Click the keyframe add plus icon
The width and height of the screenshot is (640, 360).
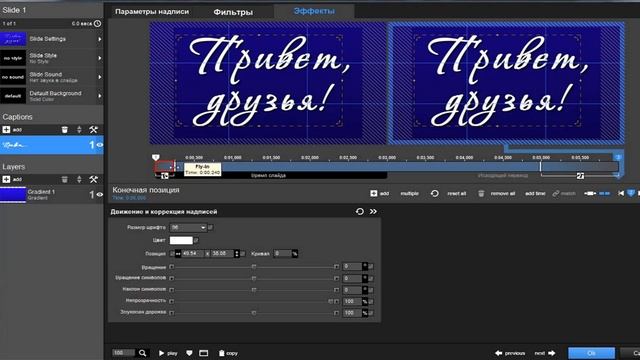pos(373,193)
